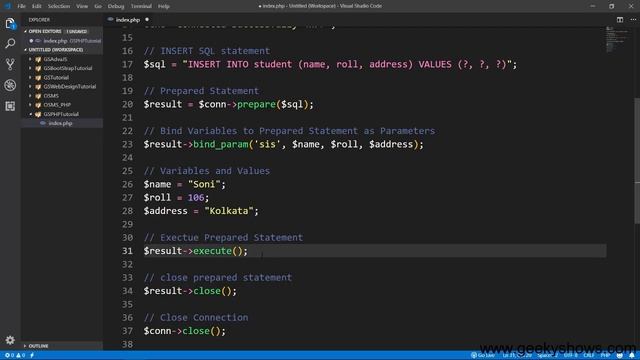Viewport: 640px width, 360px height.
Task: Click the GSAdvaJS folder icon
Action: click(38, 59)
